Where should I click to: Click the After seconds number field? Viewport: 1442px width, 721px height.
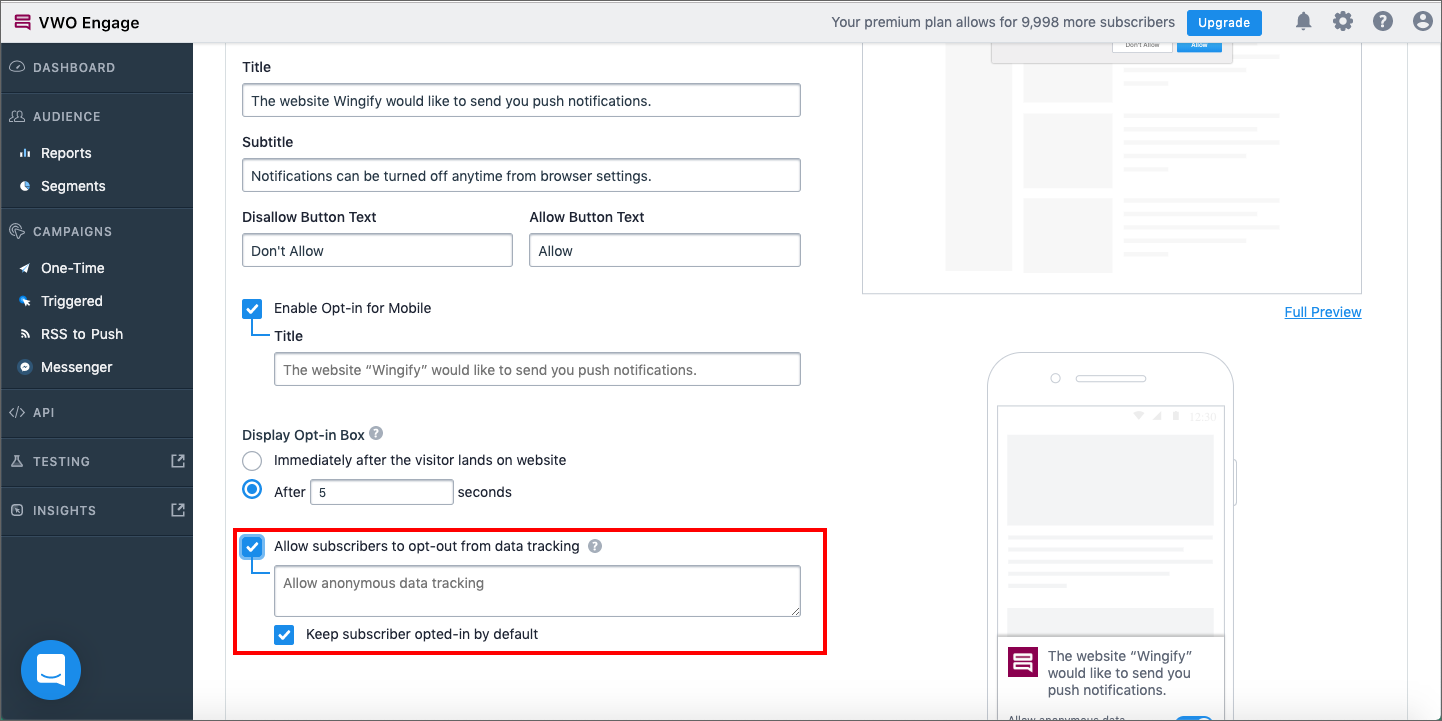click(382, 492)
